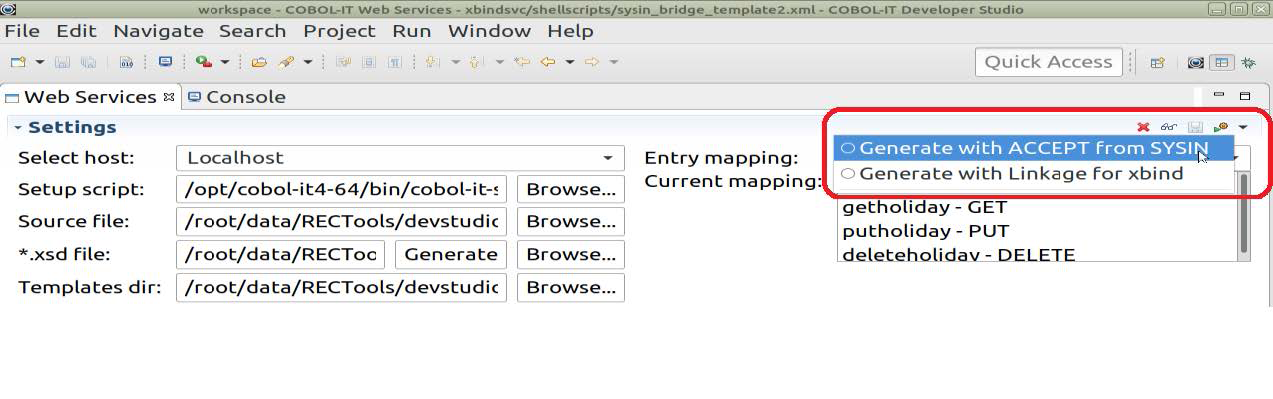The width and height of the screenshot is (1273, 399).
Task: Click the Open Perspective icon
Action: pyautogui.click(x=1157, y=62)
